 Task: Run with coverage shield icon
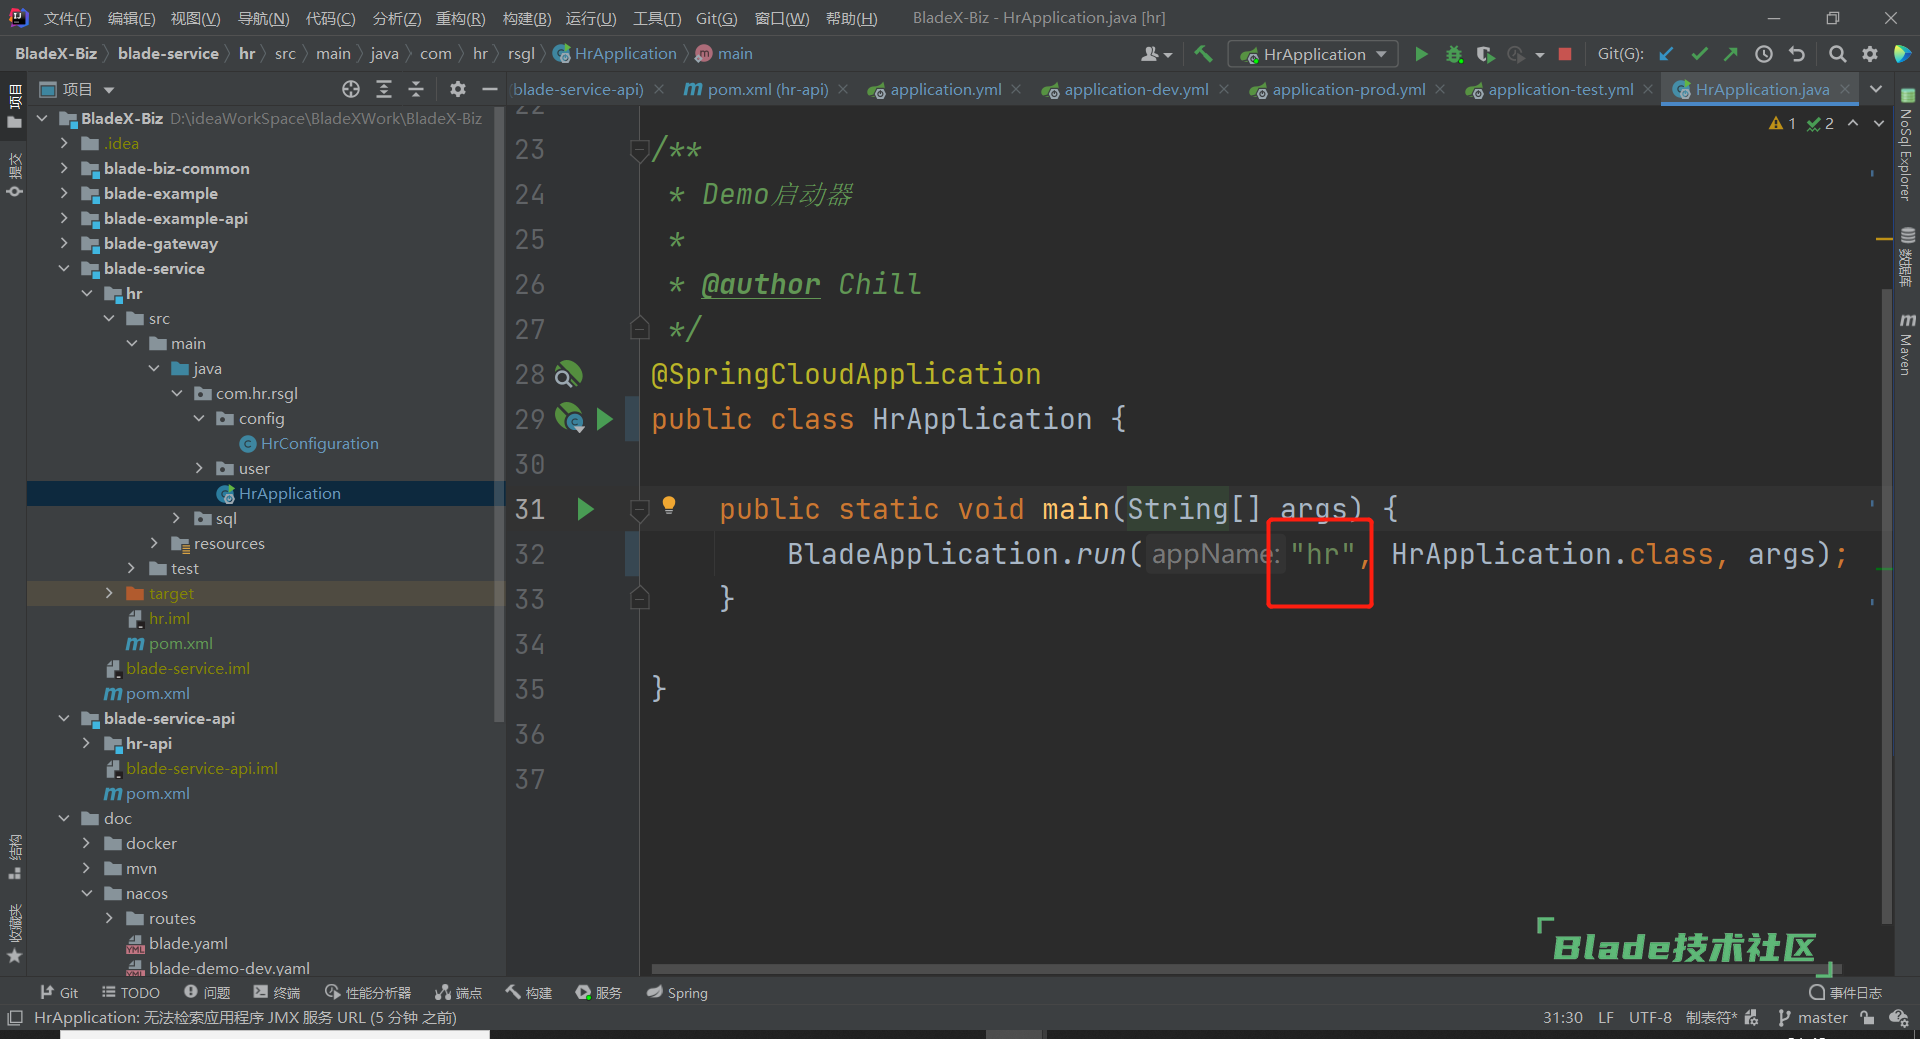(1485, 54)
